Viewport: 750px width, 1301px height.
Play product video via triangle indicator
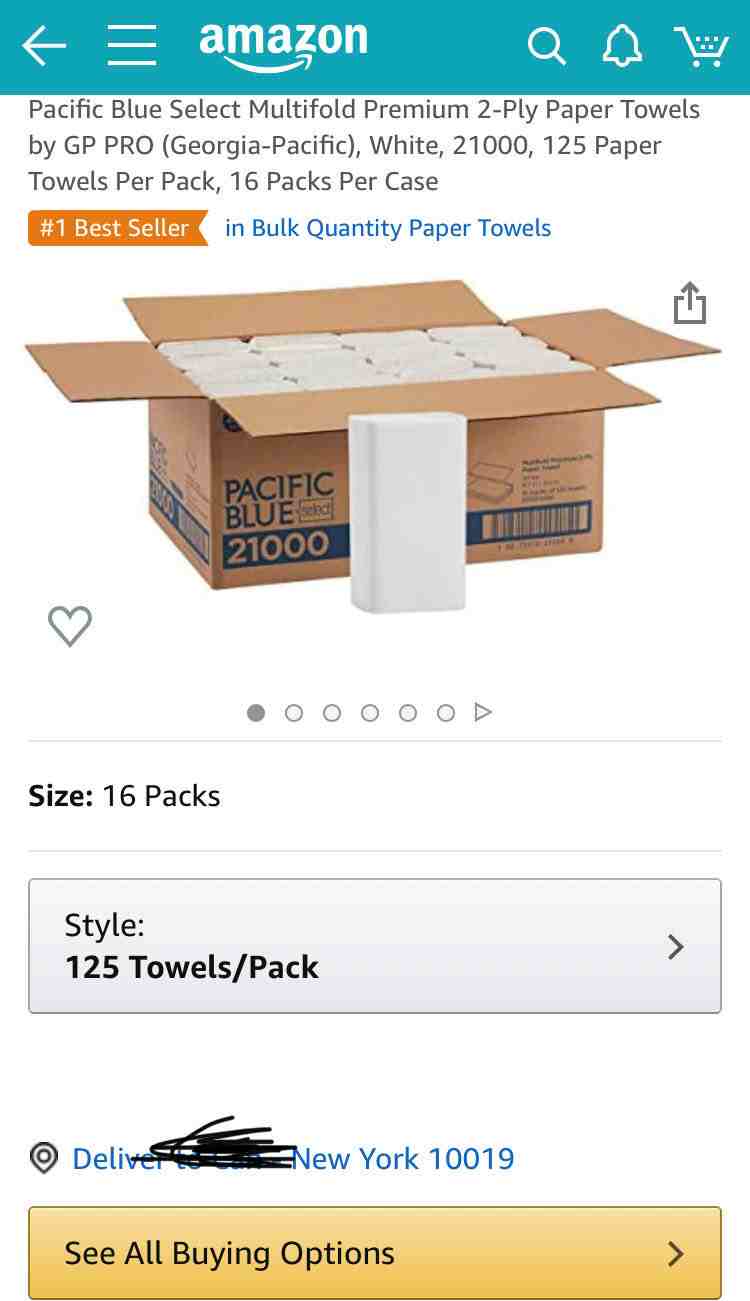coord(483,713)
